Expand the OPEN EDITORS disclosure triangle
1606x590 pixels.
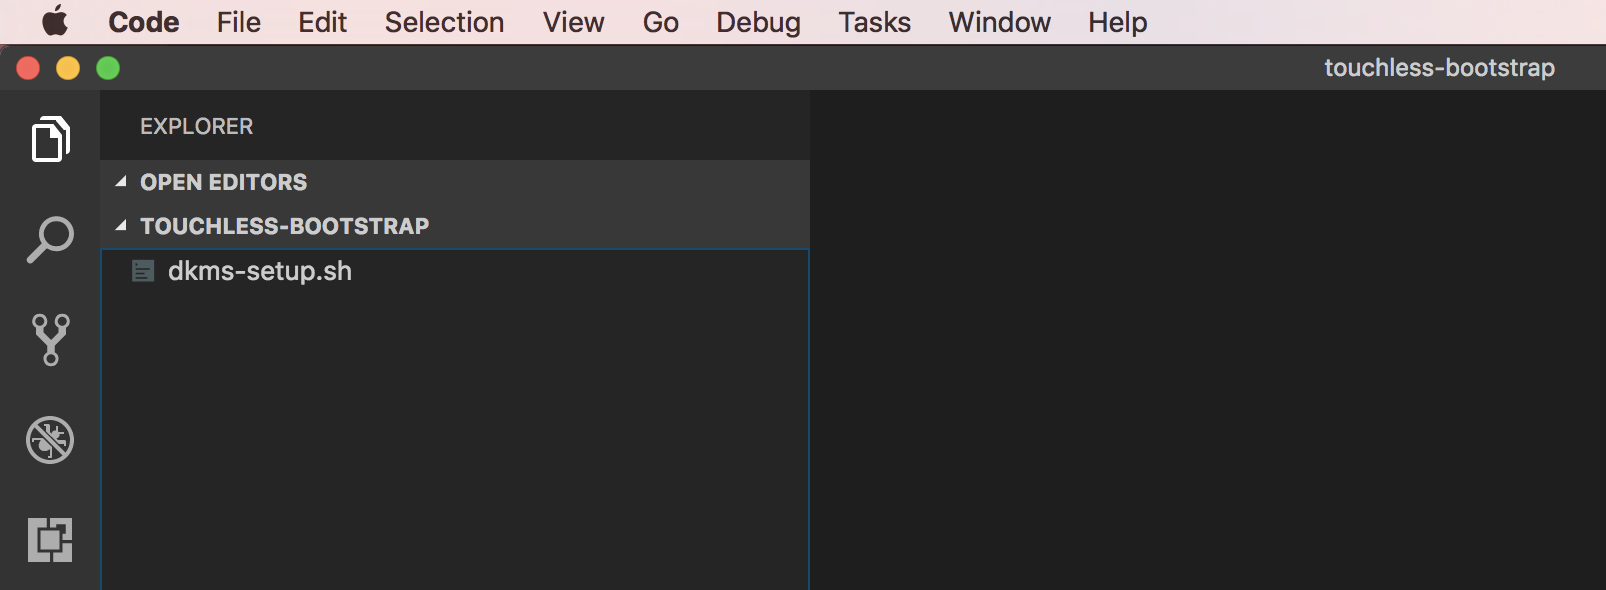pyautogui.click(x=121, y=182)
